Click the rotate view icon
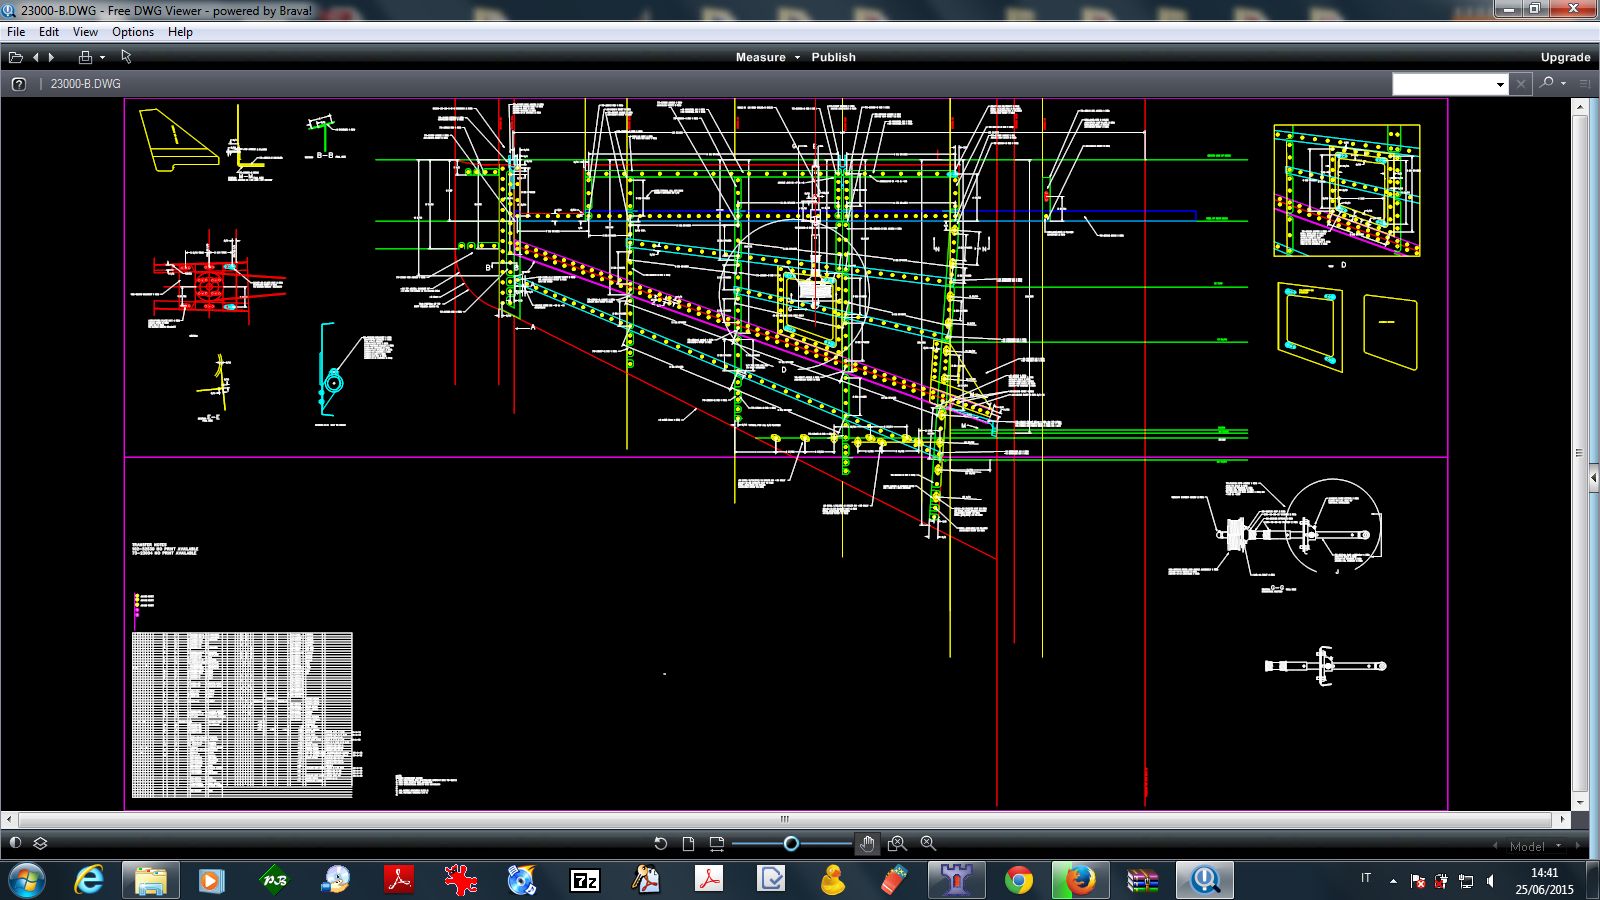 point(660,844)
